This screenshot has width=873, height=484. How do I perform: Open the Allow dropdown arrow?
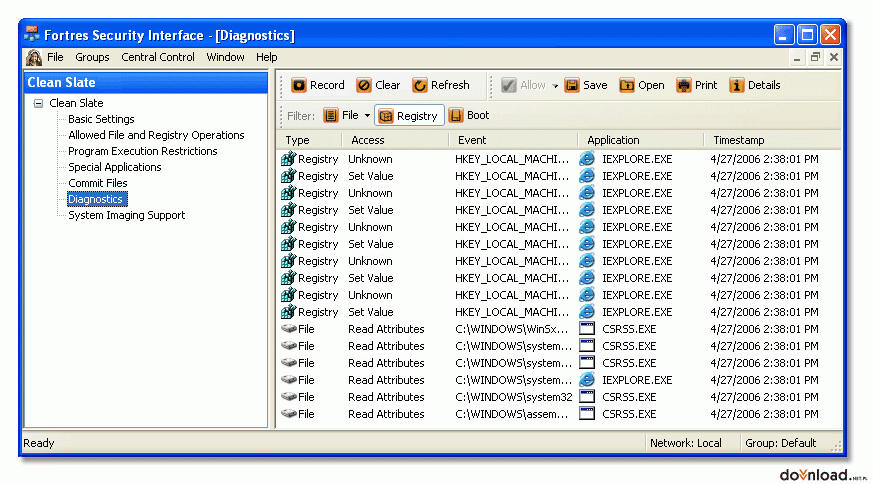(x=555, y=86)
